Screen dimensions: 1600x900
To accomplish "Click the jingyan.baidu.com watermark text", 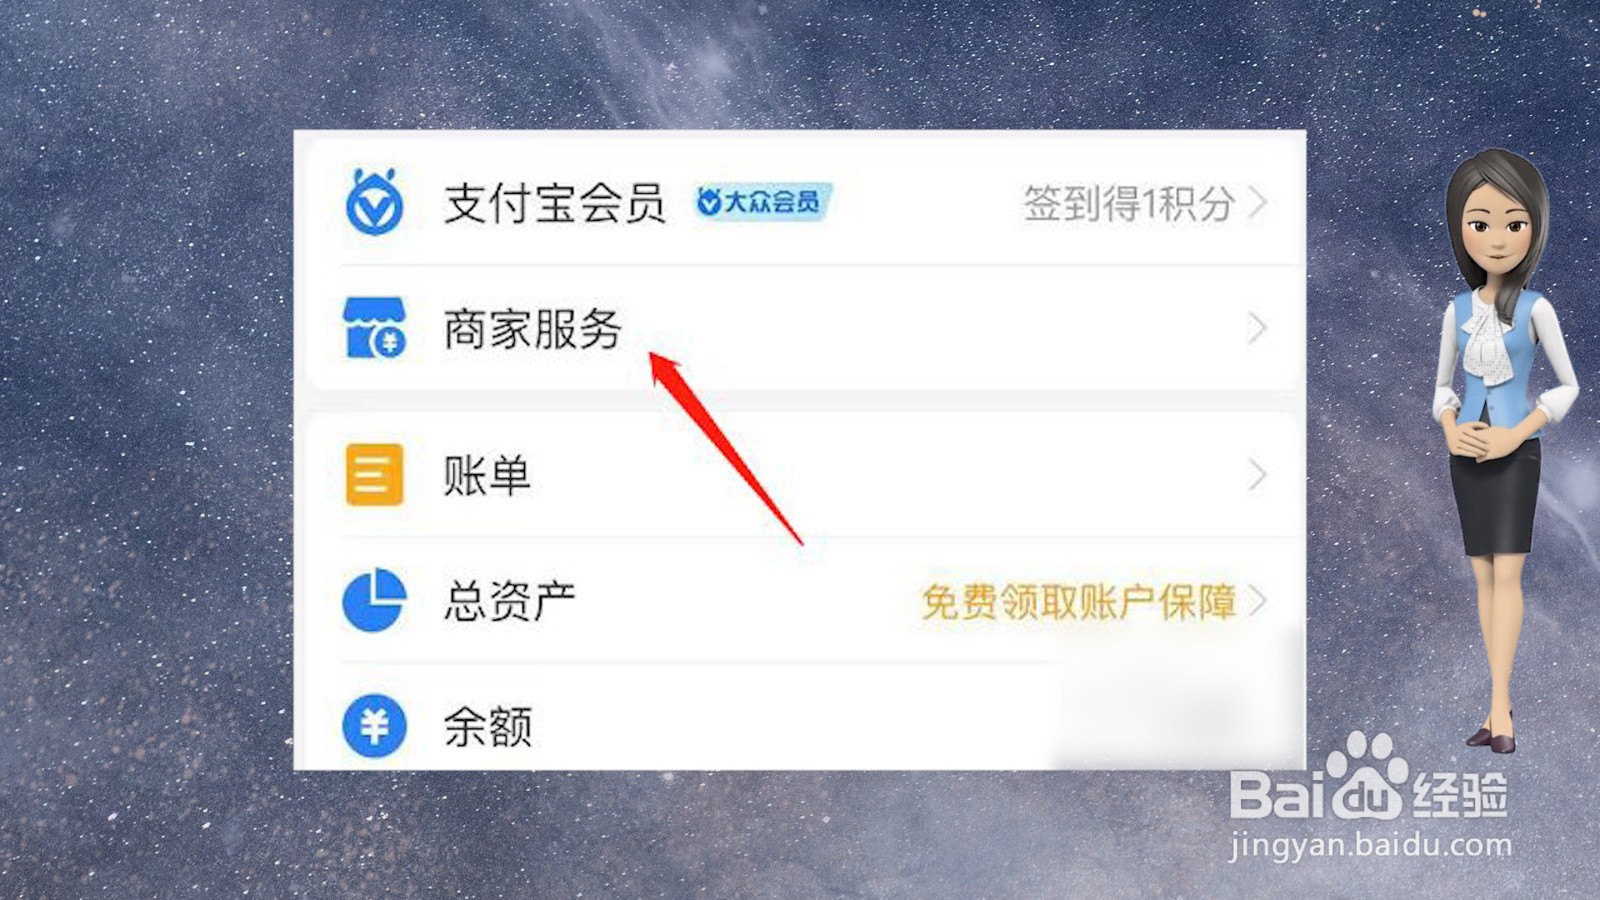I will tap(1370, 845).
